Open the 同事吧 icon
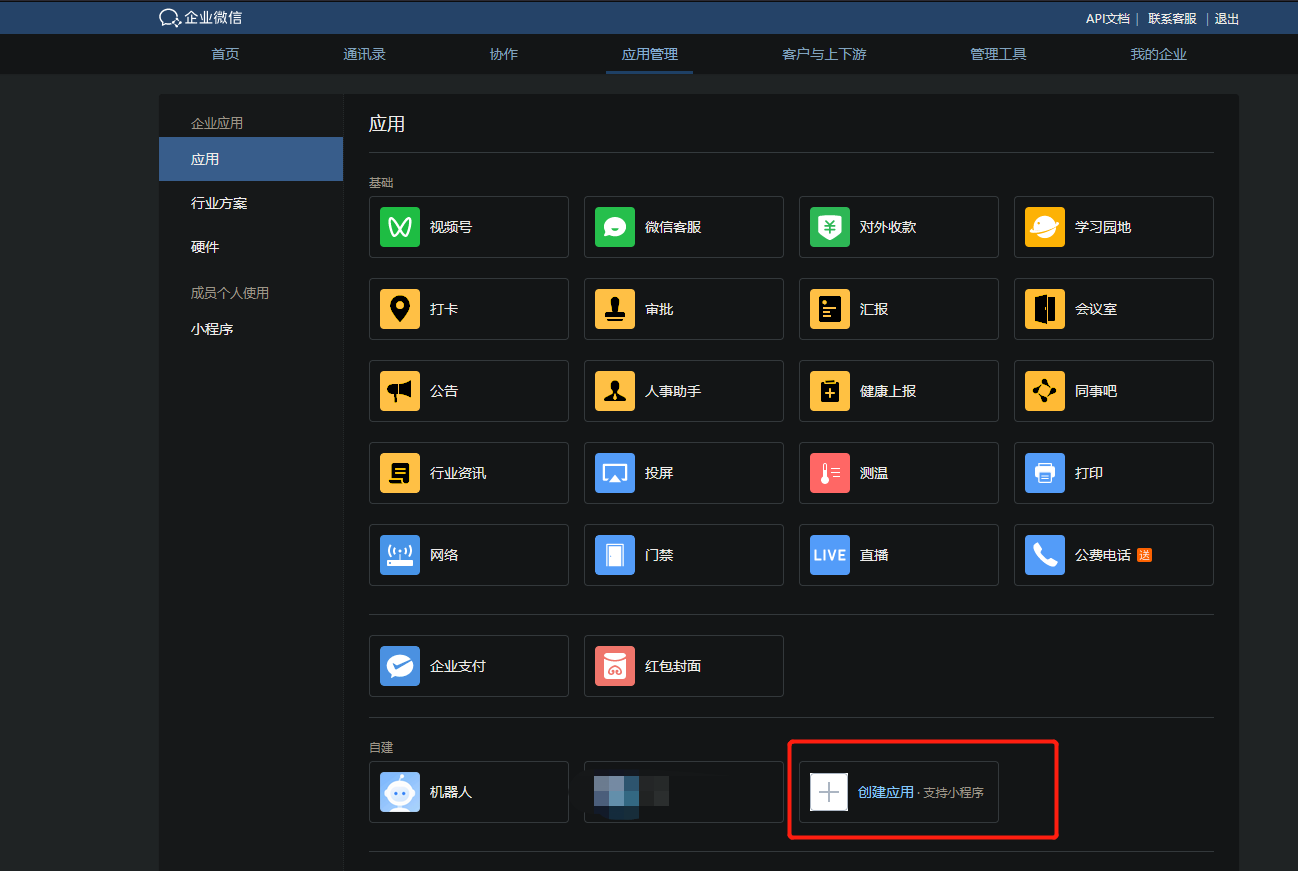 tap(1045, 391)
